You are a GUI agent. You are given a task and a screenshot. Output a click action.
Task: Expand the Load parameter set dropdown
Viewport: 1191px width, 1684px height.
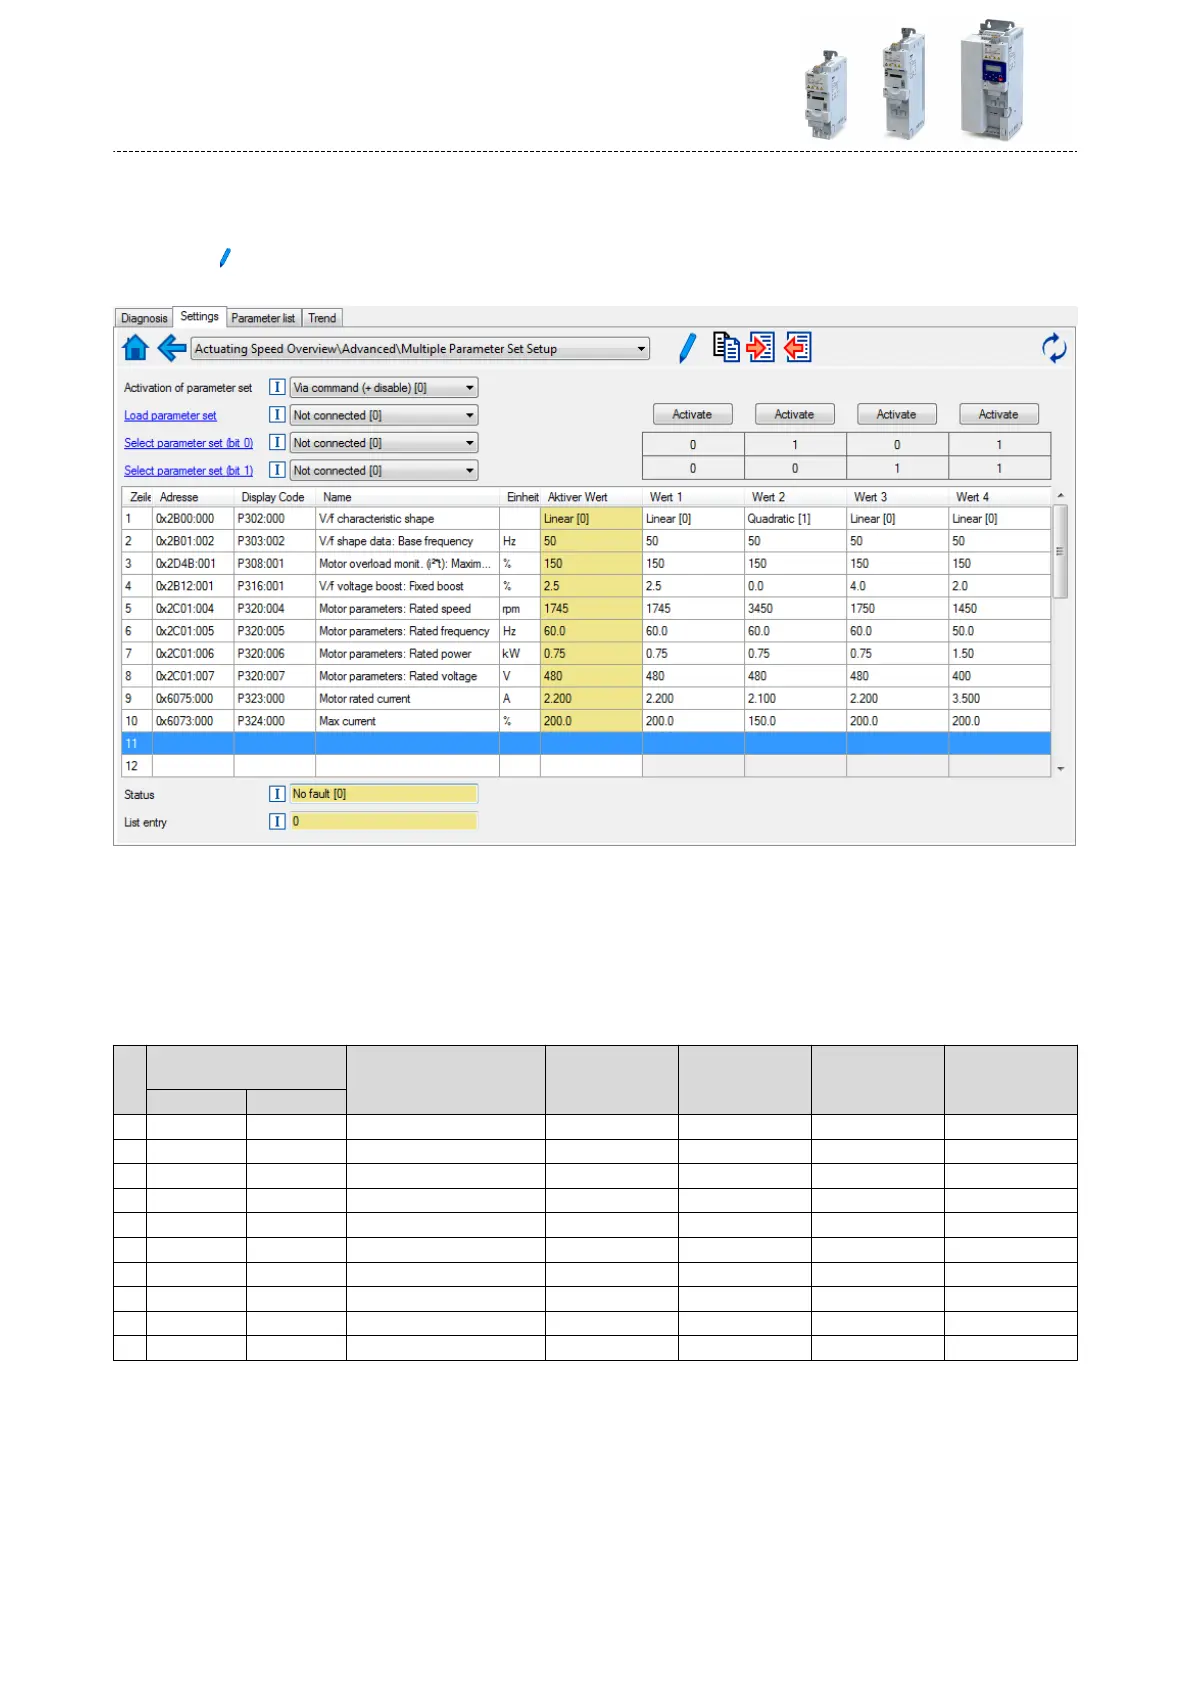pos(469,416)
